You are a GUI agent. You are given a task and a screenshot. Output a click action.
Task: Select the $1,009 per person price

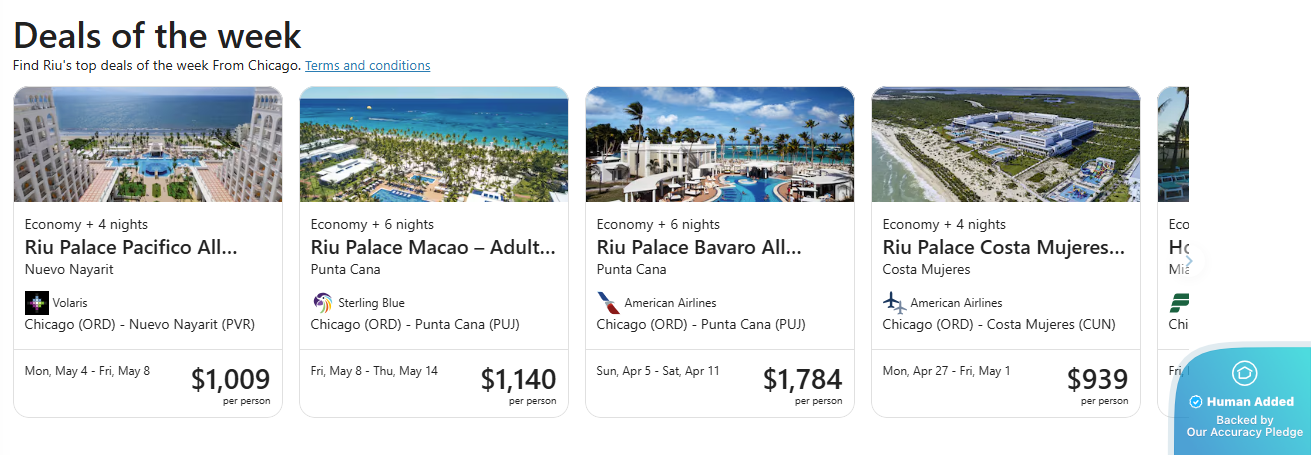point(230,380)
